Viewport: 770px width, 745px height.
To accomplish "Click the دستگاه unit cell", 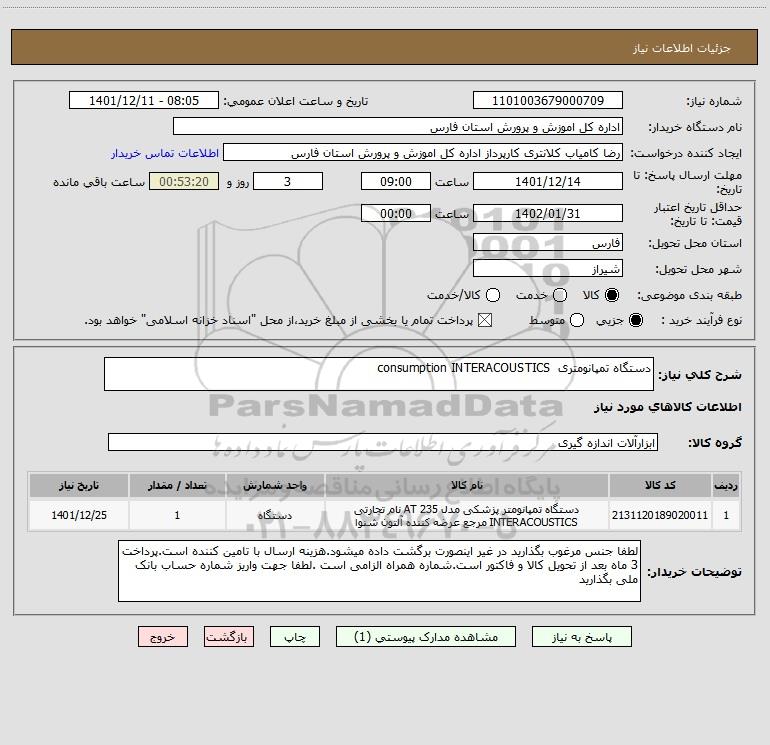I will (x=275, y=515).
